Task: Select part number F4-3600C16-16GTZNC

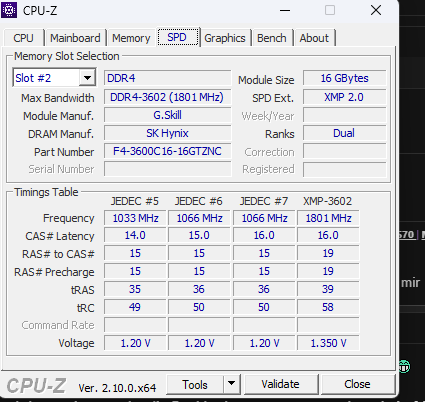Action: point(167,151)
